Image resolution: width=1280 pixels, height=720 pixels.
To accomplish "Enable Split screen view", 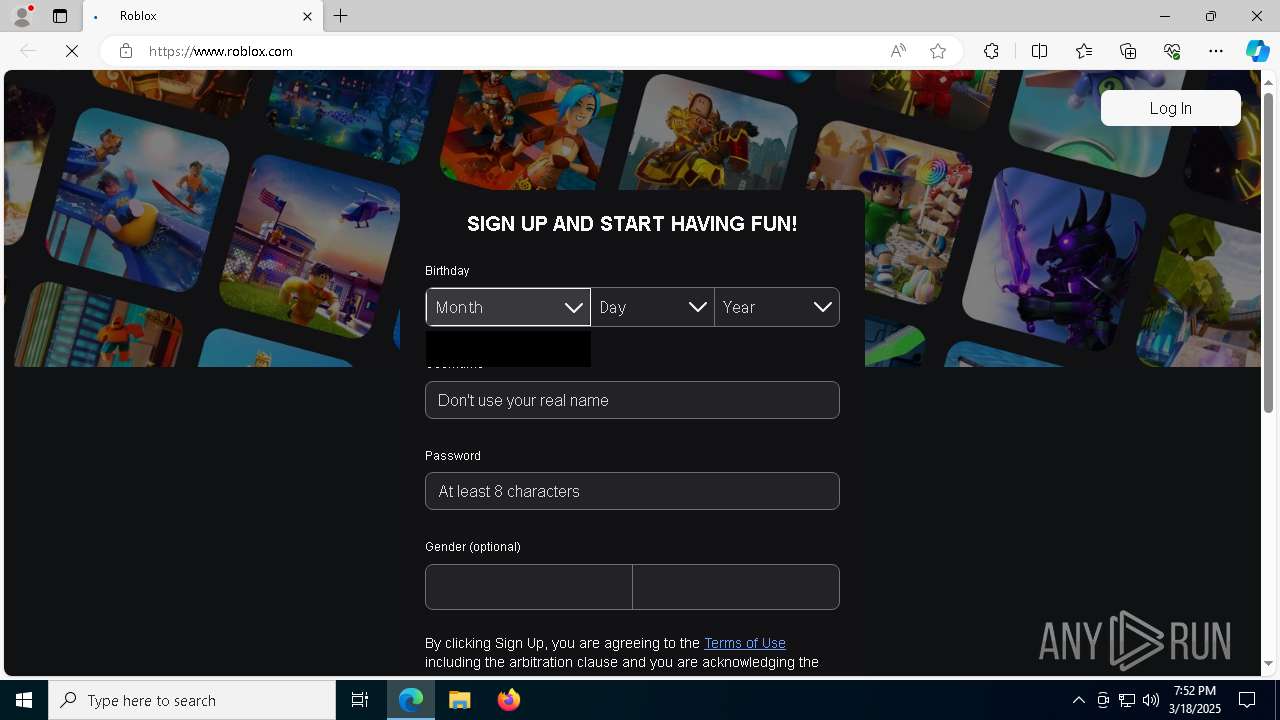I will [x=1039, y=51].
